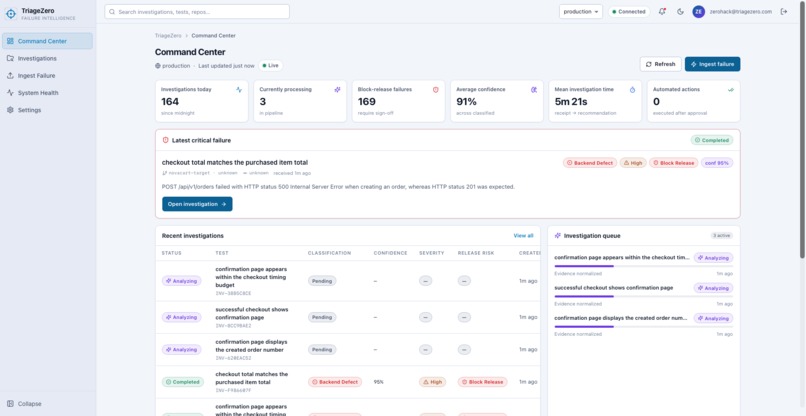The height and width of the screenshot is (416, 806).
Task: Click the TriageZero breadcrumb link
Action: click(x=168, y=35)
